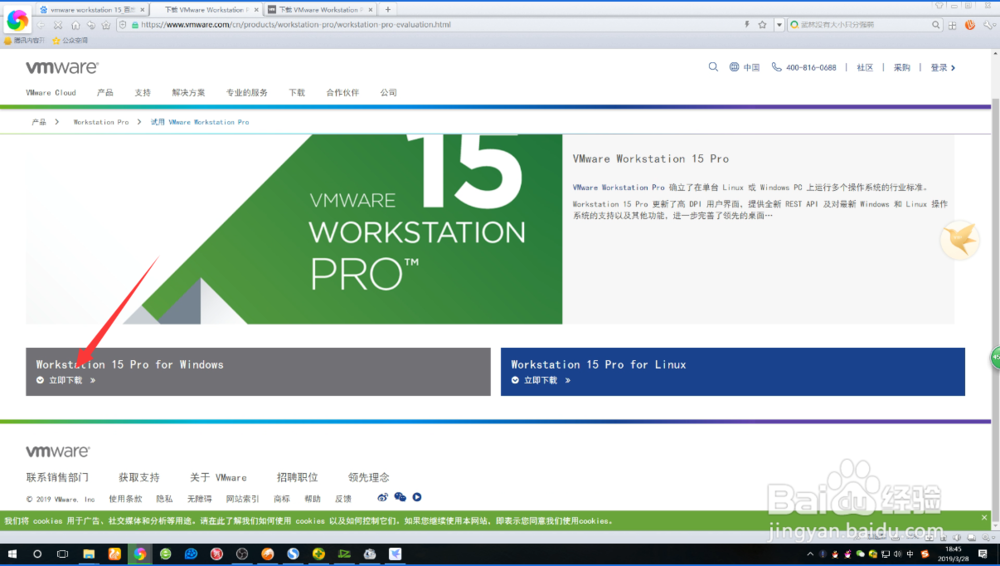Screen dimensions: 1000x566
Task: Open the first bookmark with bell icon
Action: tap(24, 40)
